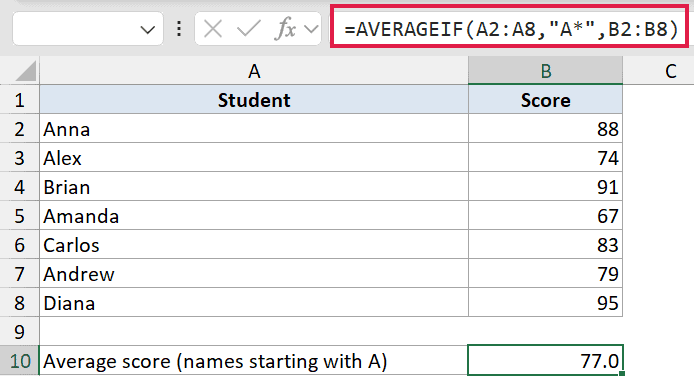Click the three-dot formula bar handle
694x376 pixels.
[x=179, y=29]
